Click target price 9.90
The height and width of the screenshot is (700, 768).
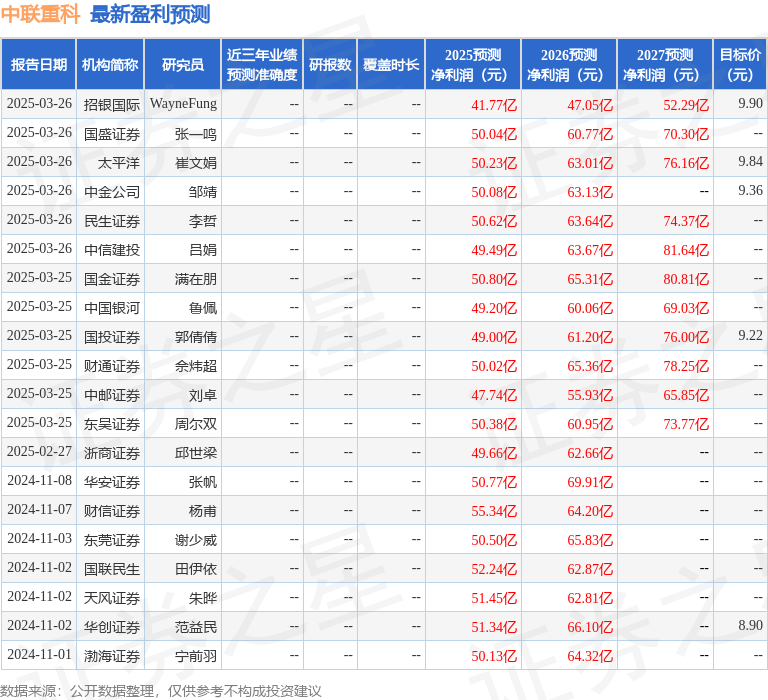(x=750, y=103)
